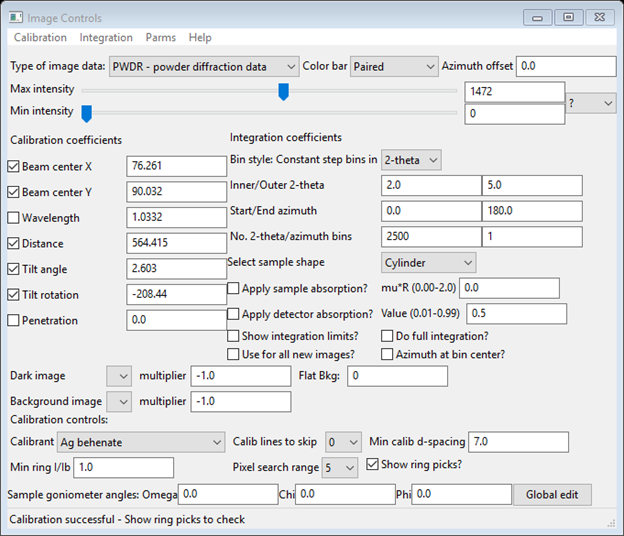Click the Outer 2-theta field 5.0
The width and height of the screenshot is (624, 536).
point(532,185)
